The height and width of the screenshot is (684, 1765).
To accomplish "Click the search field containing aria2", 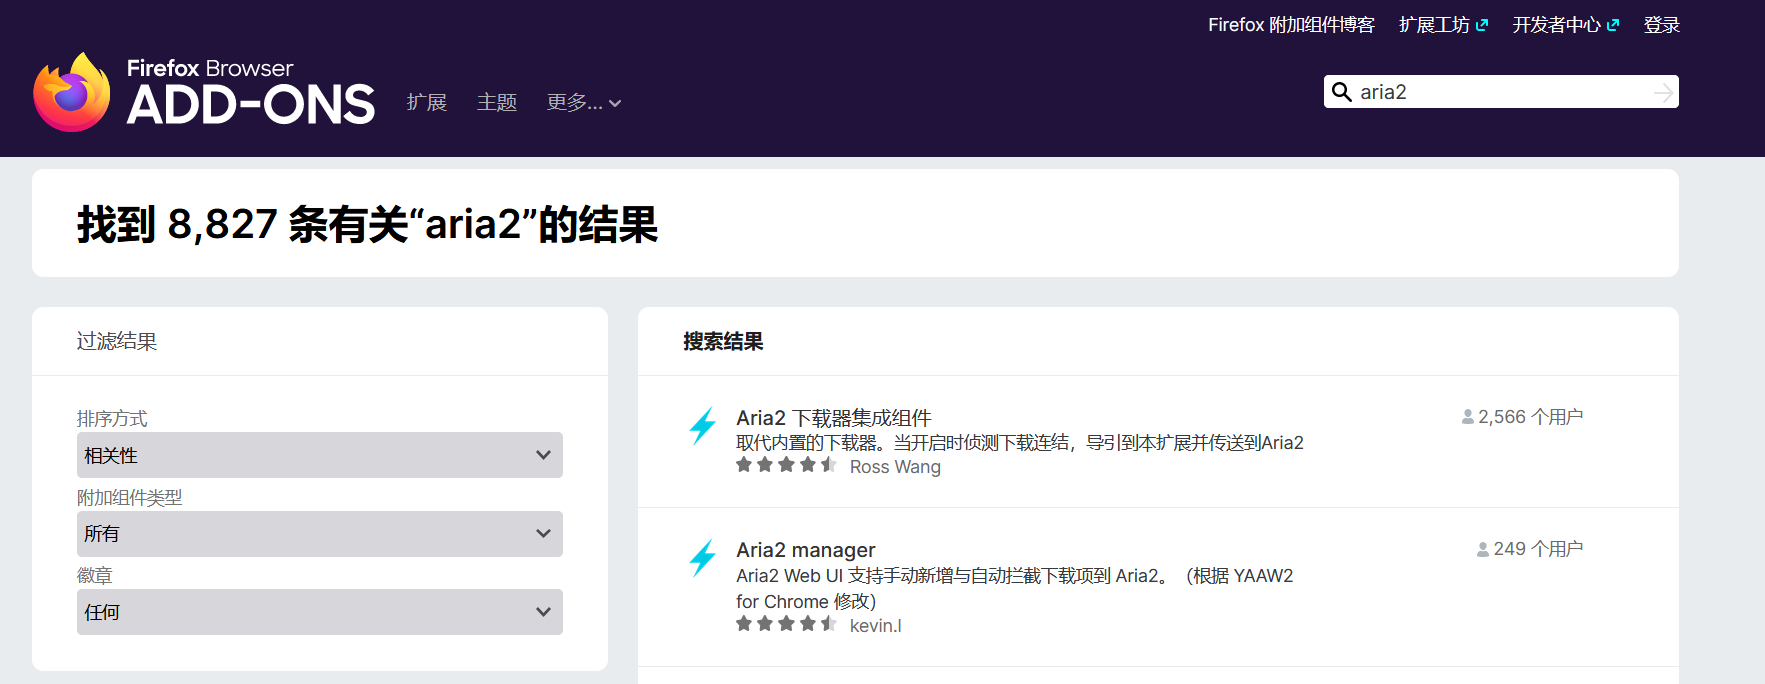I will pos(1500,92).
